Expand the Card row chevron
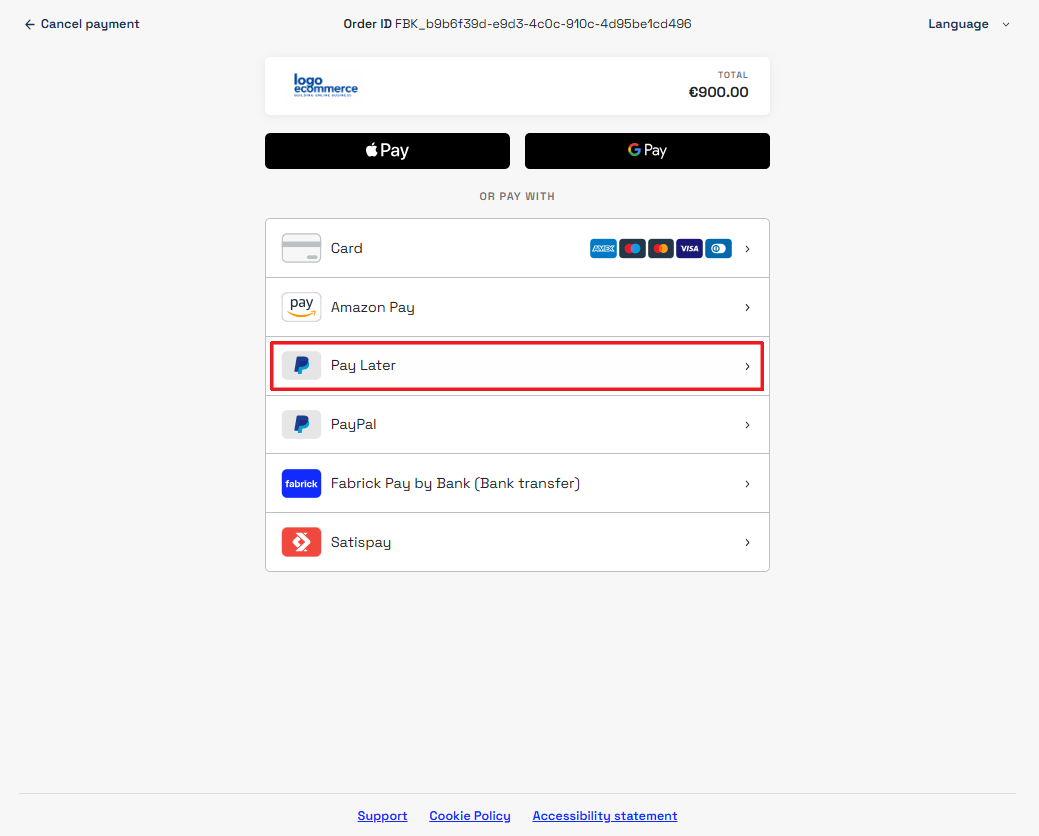Viewport: 1039px width, 836px height. pyautogui.click(x=747, y=249)
